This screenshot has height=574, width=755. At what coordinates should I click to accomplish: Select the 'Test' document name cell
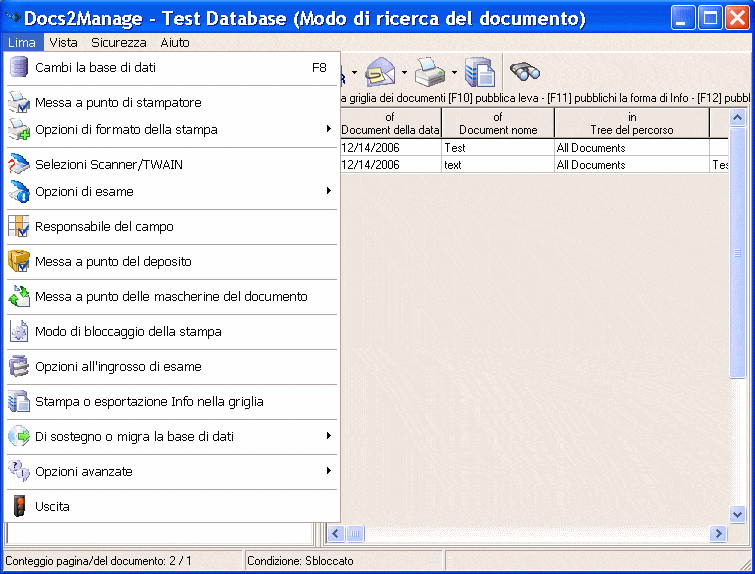point(498,148)
